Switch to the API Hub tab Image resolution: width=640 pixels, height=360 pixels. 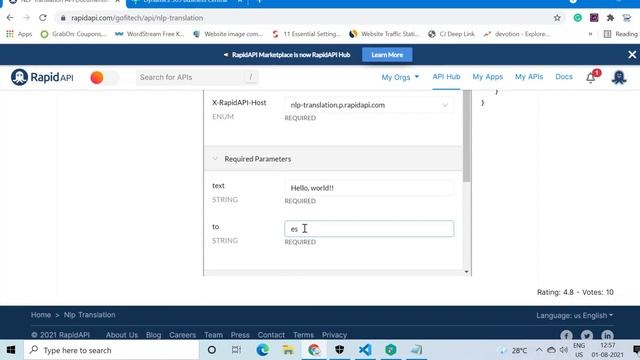coord(446,77)
